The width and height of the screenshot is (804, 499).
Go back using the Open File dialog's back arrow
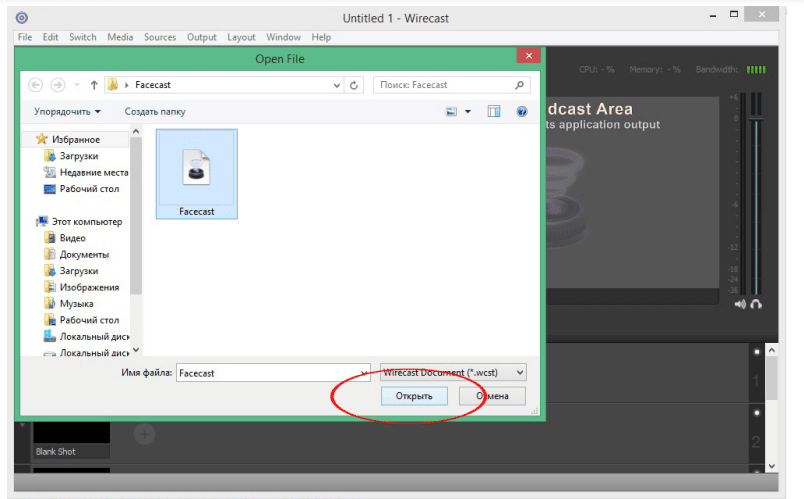(35, 85)
